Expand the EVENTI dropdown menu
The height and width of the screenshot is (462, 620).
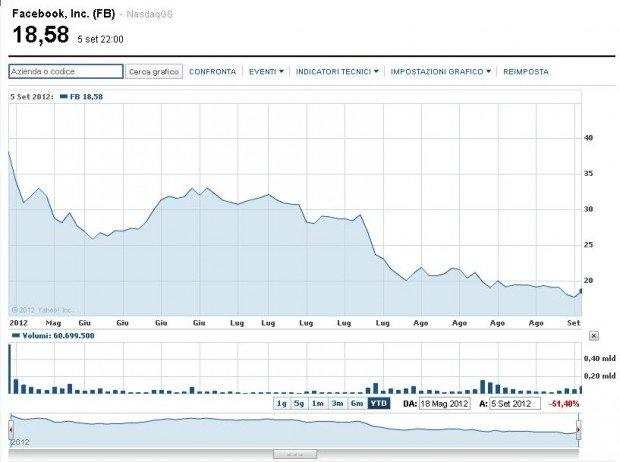click(x=266, y=72)
